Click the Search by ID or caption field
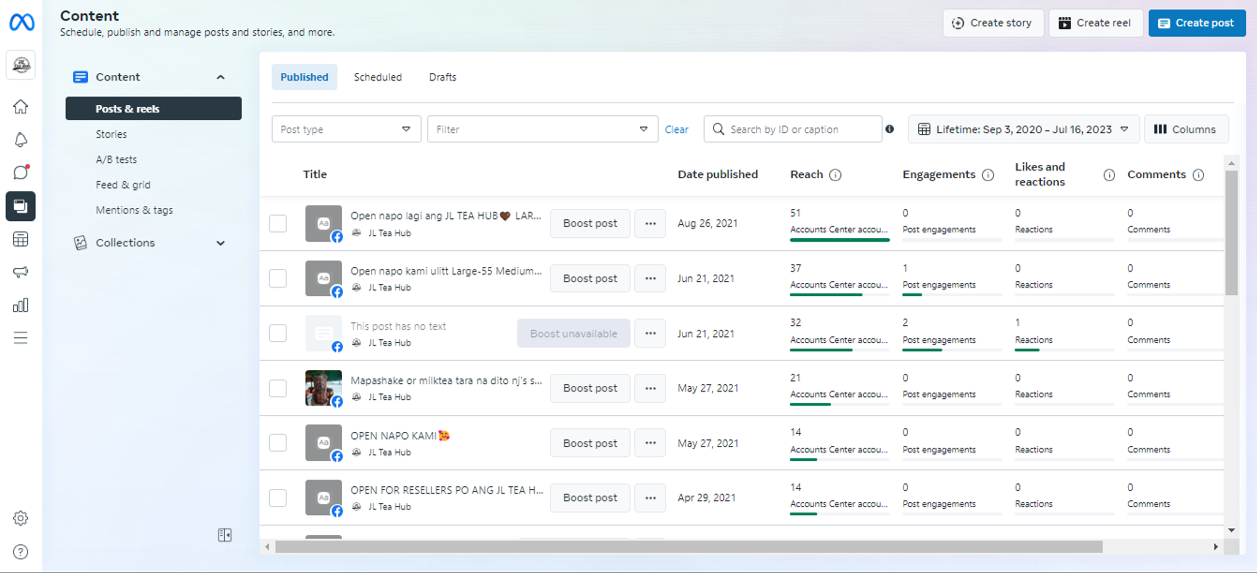The image size is (1257, 573). [793, 129]
